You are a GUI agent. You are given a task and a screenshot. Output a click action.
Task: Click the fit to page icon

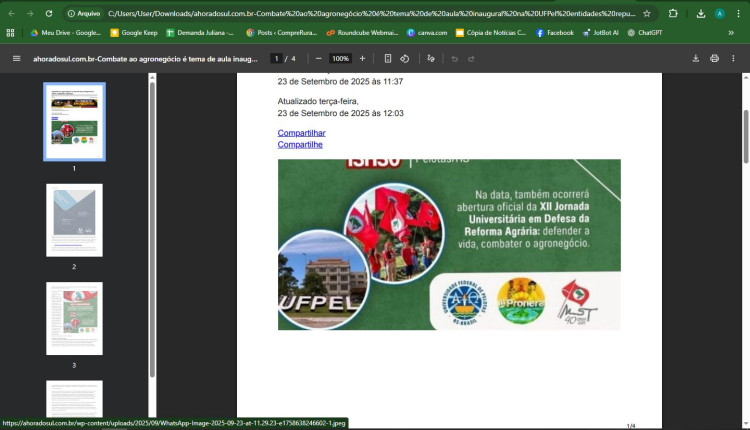point(388,59)
